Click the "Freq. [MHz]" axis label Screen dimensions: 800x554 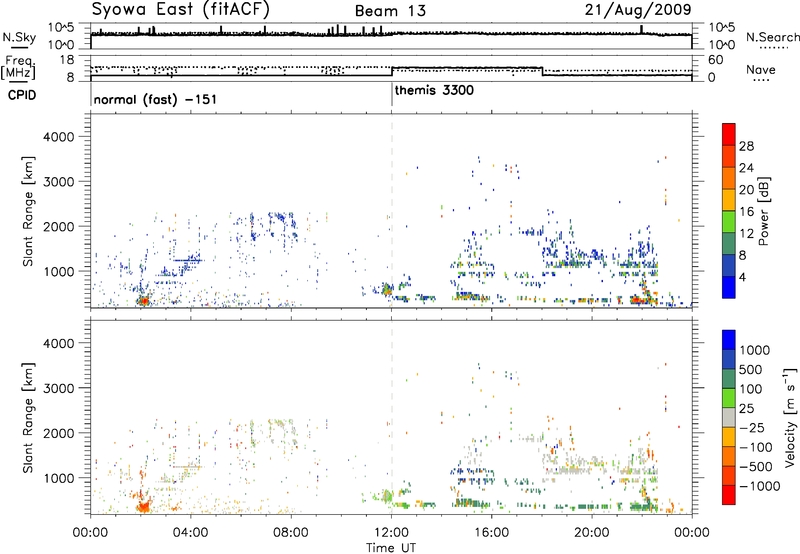18,68
